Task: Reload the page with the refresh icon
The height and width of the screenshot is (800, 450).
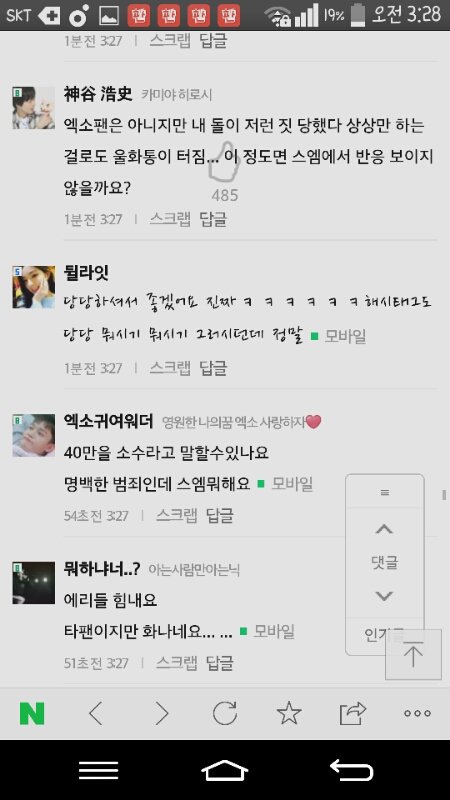Action: tap(225, 713)
